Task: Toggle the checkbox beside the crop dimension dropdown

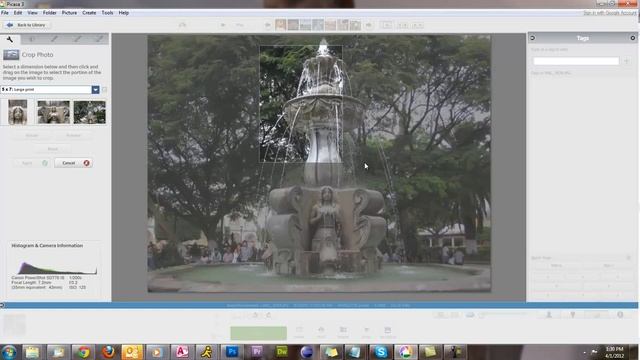Action: 104,89
